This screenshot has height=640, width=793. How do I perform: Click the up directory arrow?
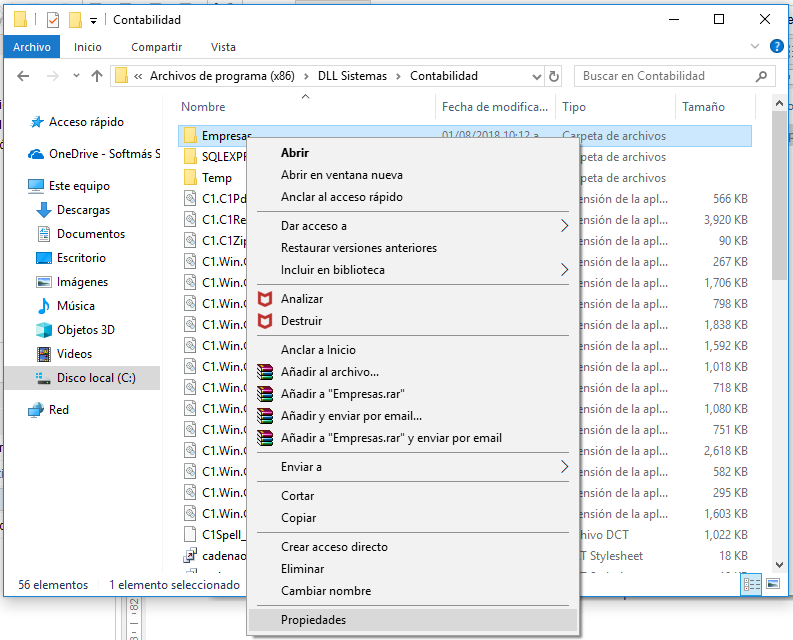click(97, 76)
